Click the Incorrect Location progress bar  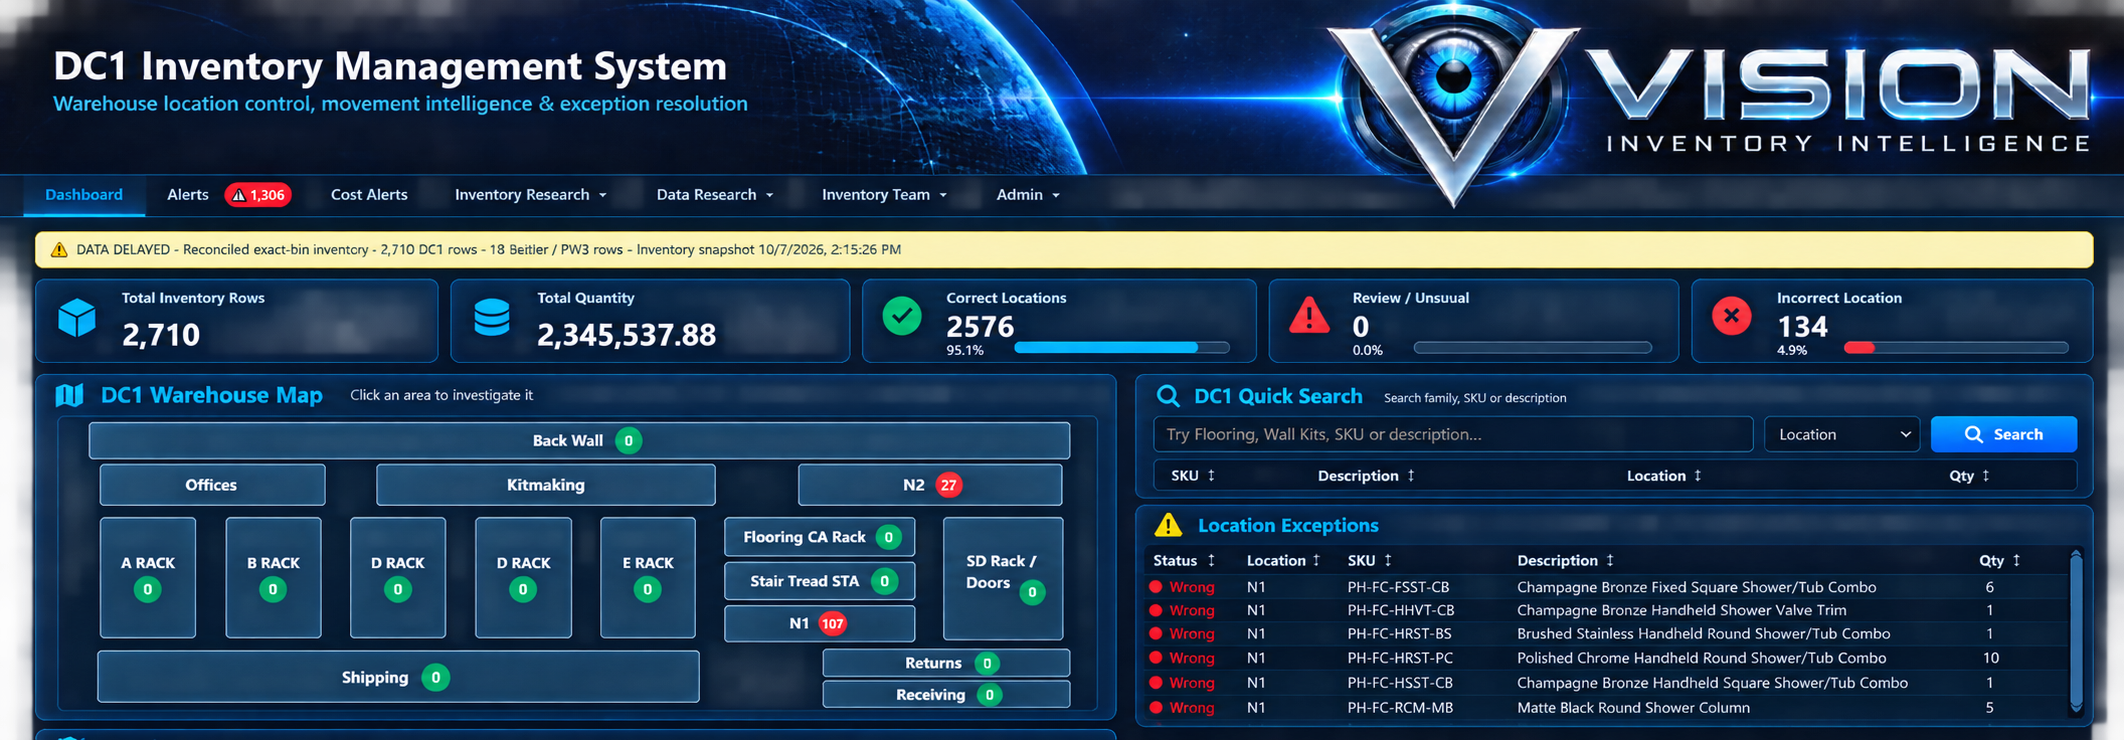click(x=1956, y=348)
